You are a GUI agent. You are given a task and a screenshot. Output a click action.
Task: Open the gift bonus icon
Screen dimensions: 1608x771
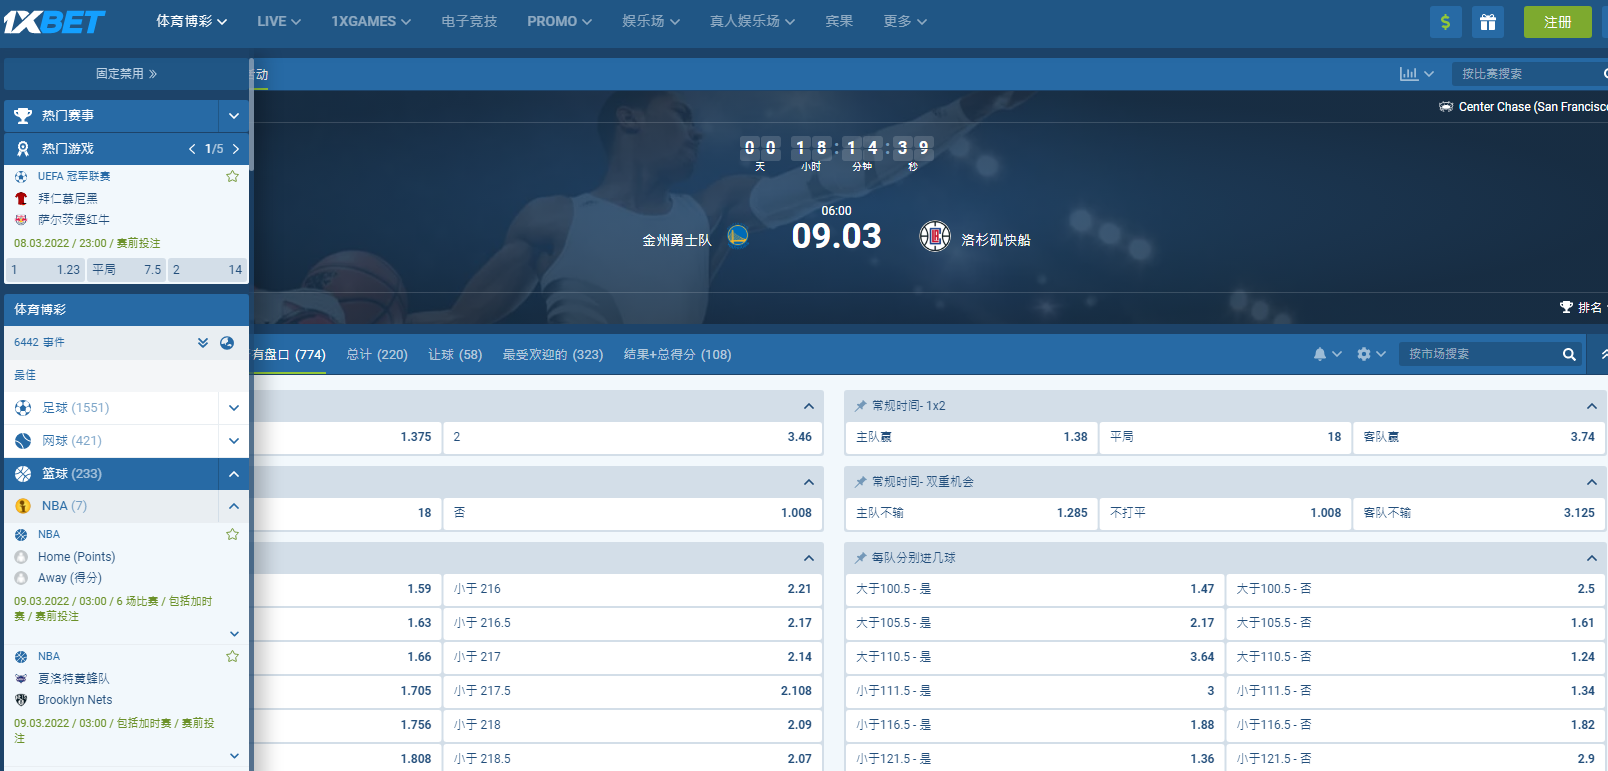(x=1488, y=22)
